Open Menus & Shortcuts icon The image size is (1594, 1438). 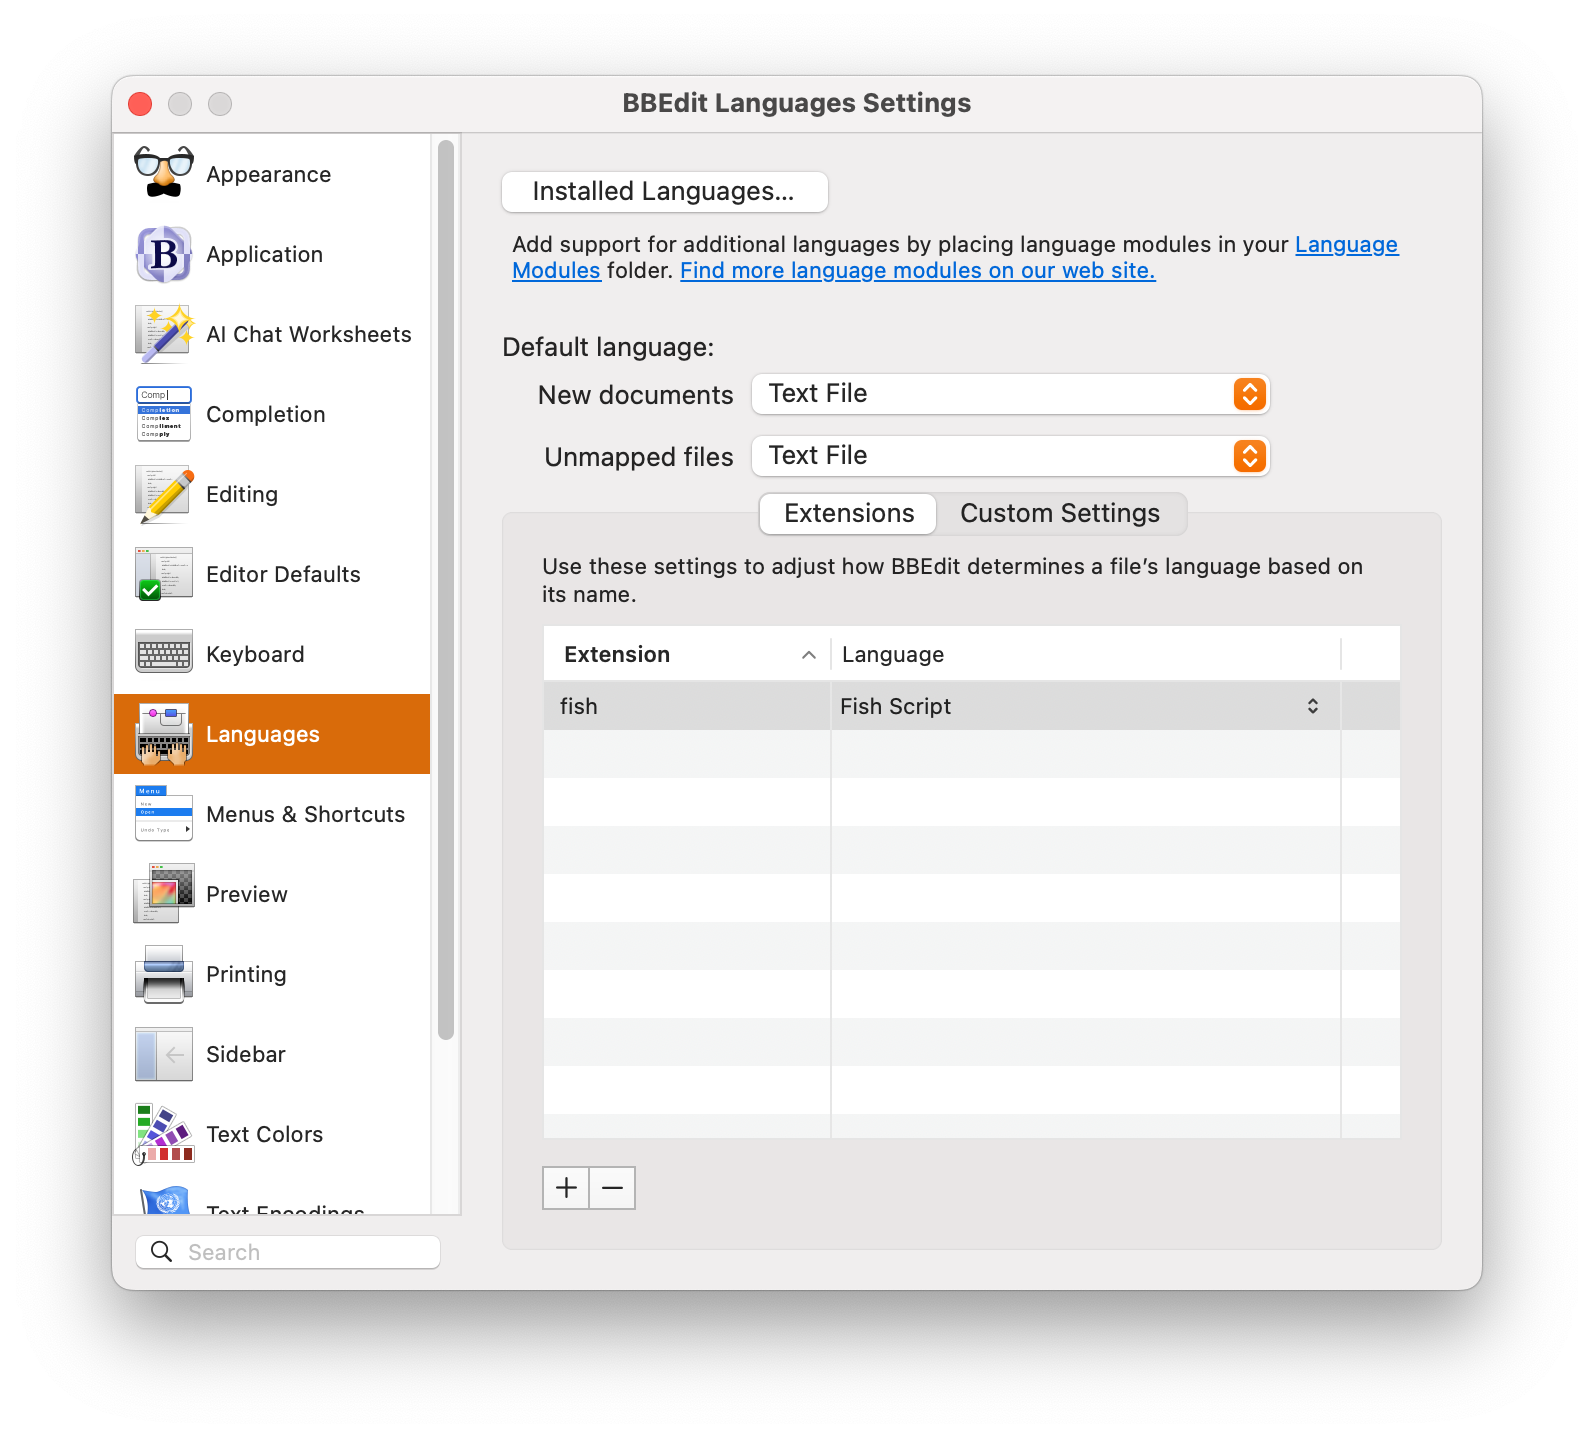(x=164, y=814)
